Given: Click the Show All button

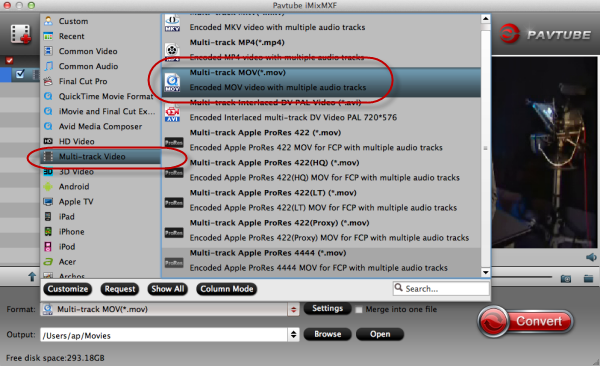Looking at the screenshot, I should point(168,289).
